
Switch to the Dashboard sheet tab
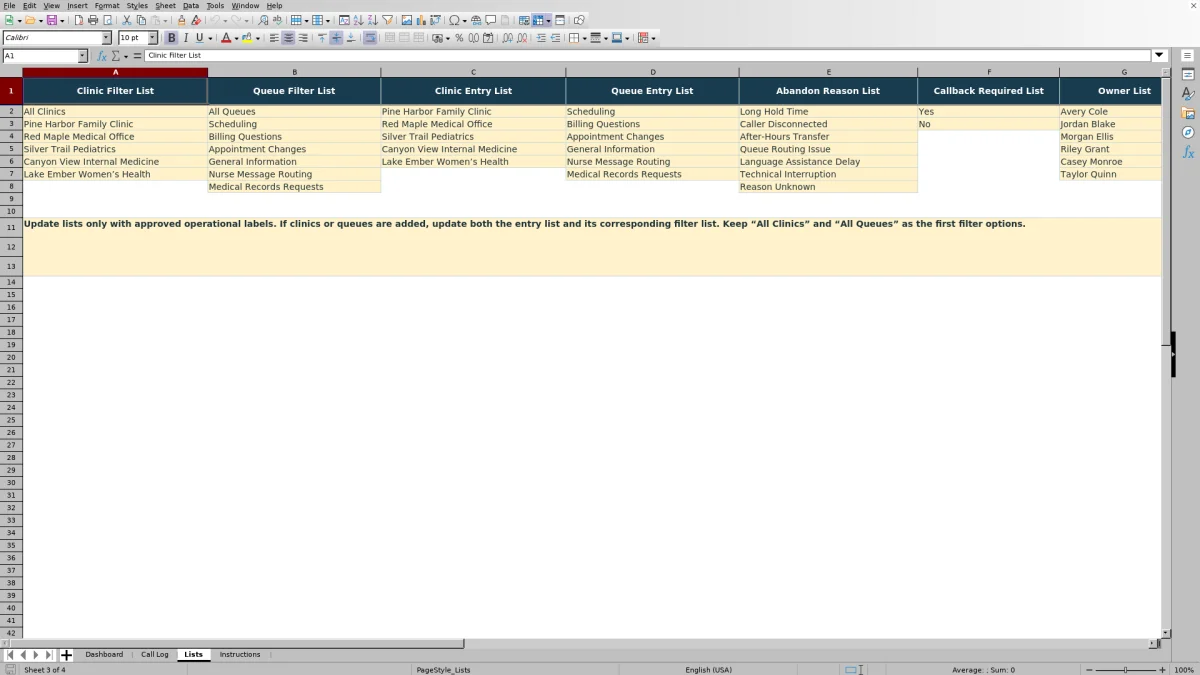click(x=104, y=655)
